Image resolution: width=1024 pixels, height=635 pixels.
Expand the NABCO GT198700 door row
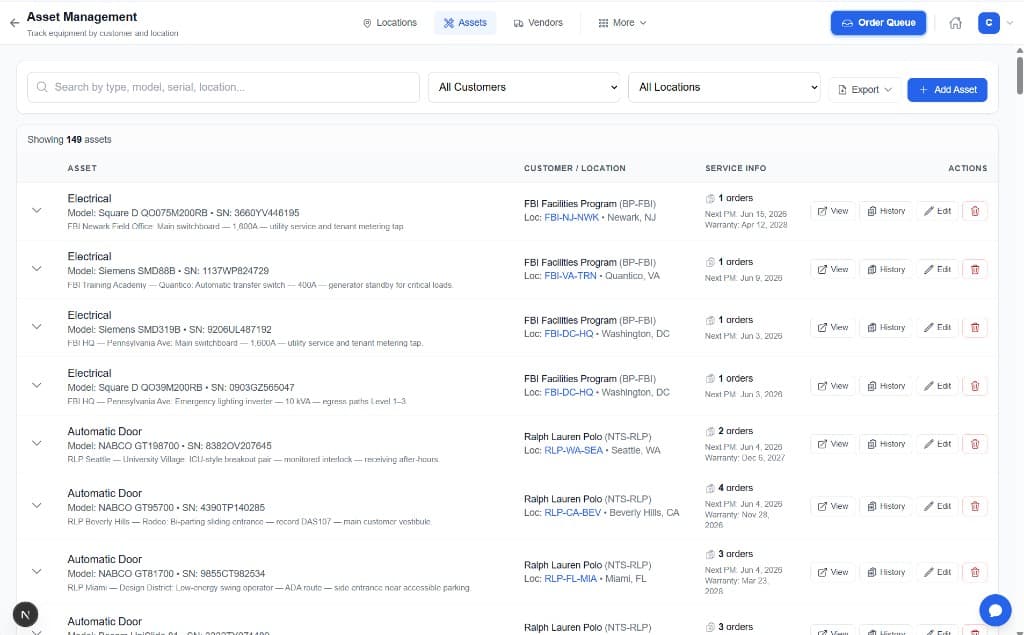(37, 444)
